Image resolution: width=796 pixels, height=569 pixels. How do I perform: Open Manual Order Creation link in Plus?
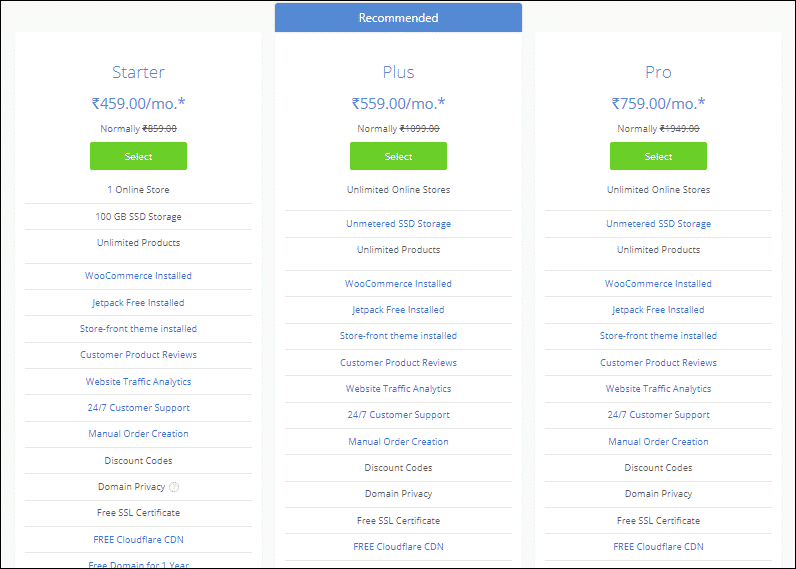399,442
